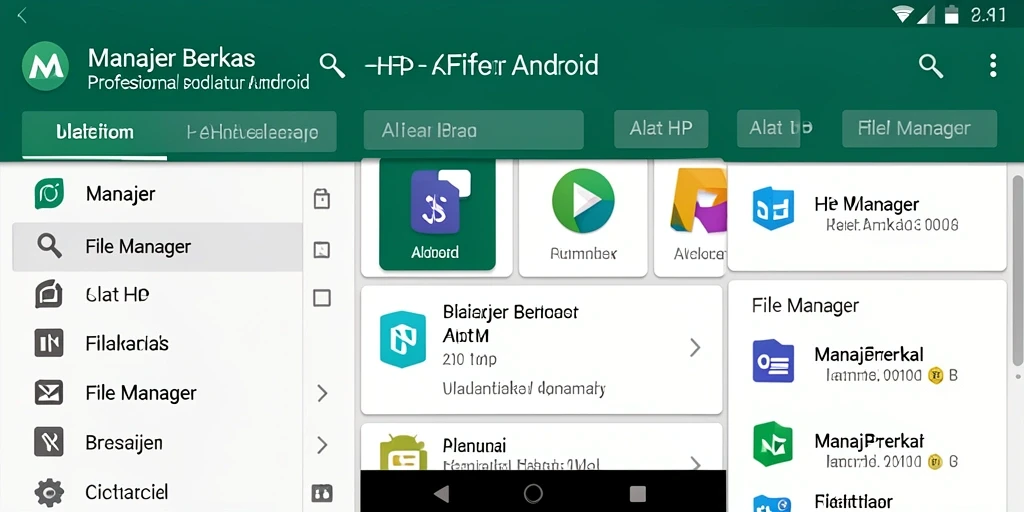Click the battery status icon
Viewport: 1024px width, 512px height.
point(952,14)
